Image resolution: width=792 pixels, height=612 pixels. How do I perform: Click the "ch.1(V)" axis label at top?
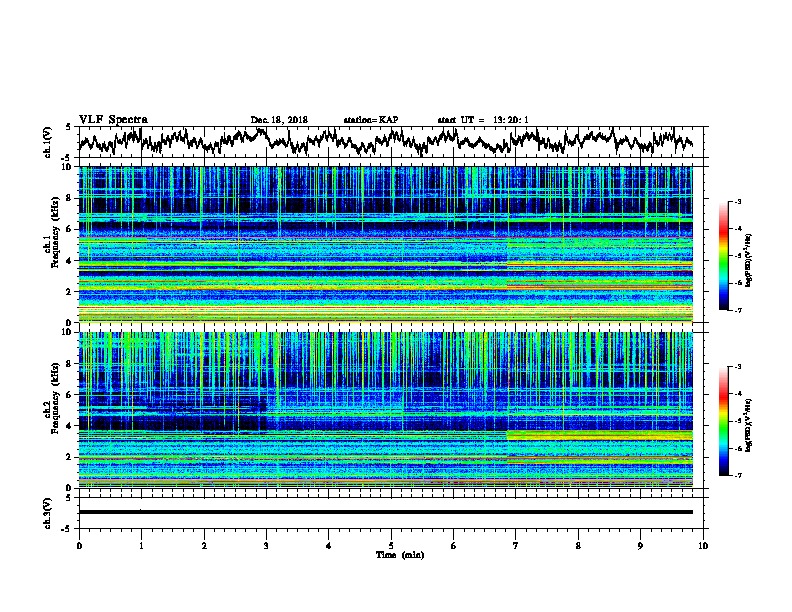click(x=48, y=142)
